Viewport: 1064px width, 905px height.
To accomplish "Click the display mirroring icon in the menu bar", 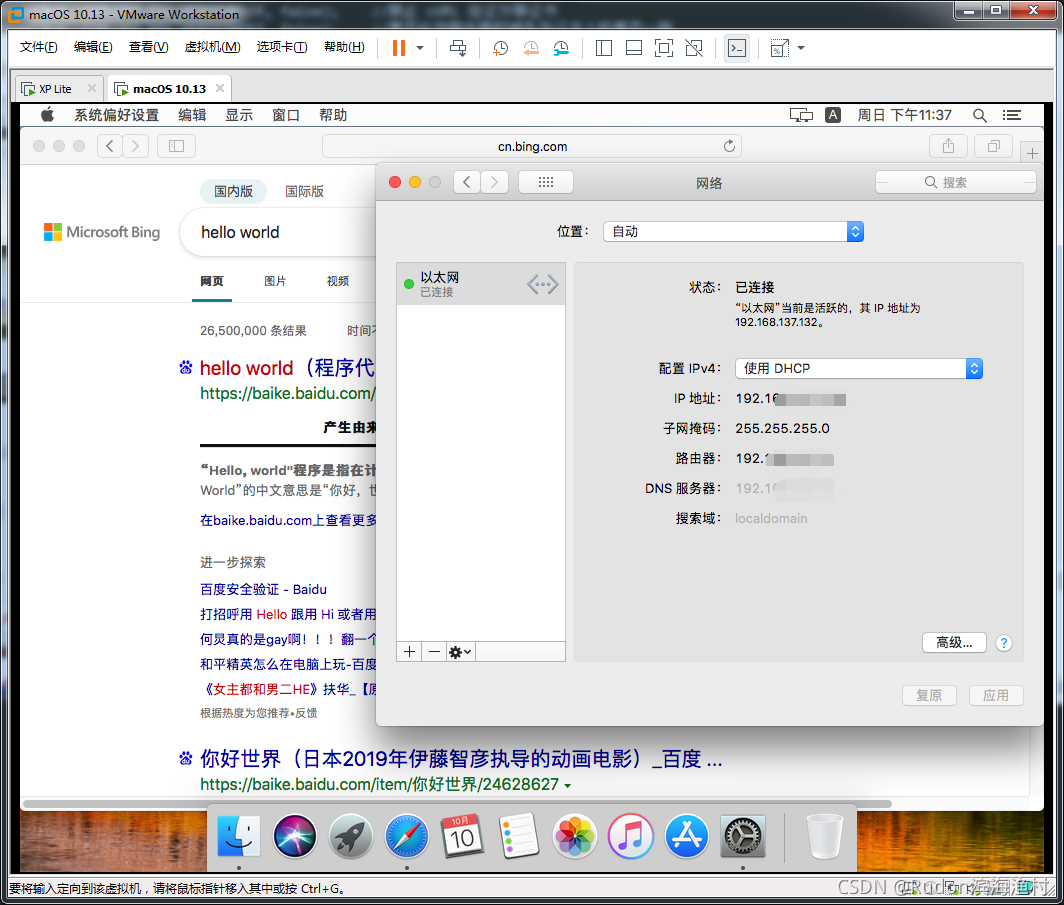I will tap(801, 115).
